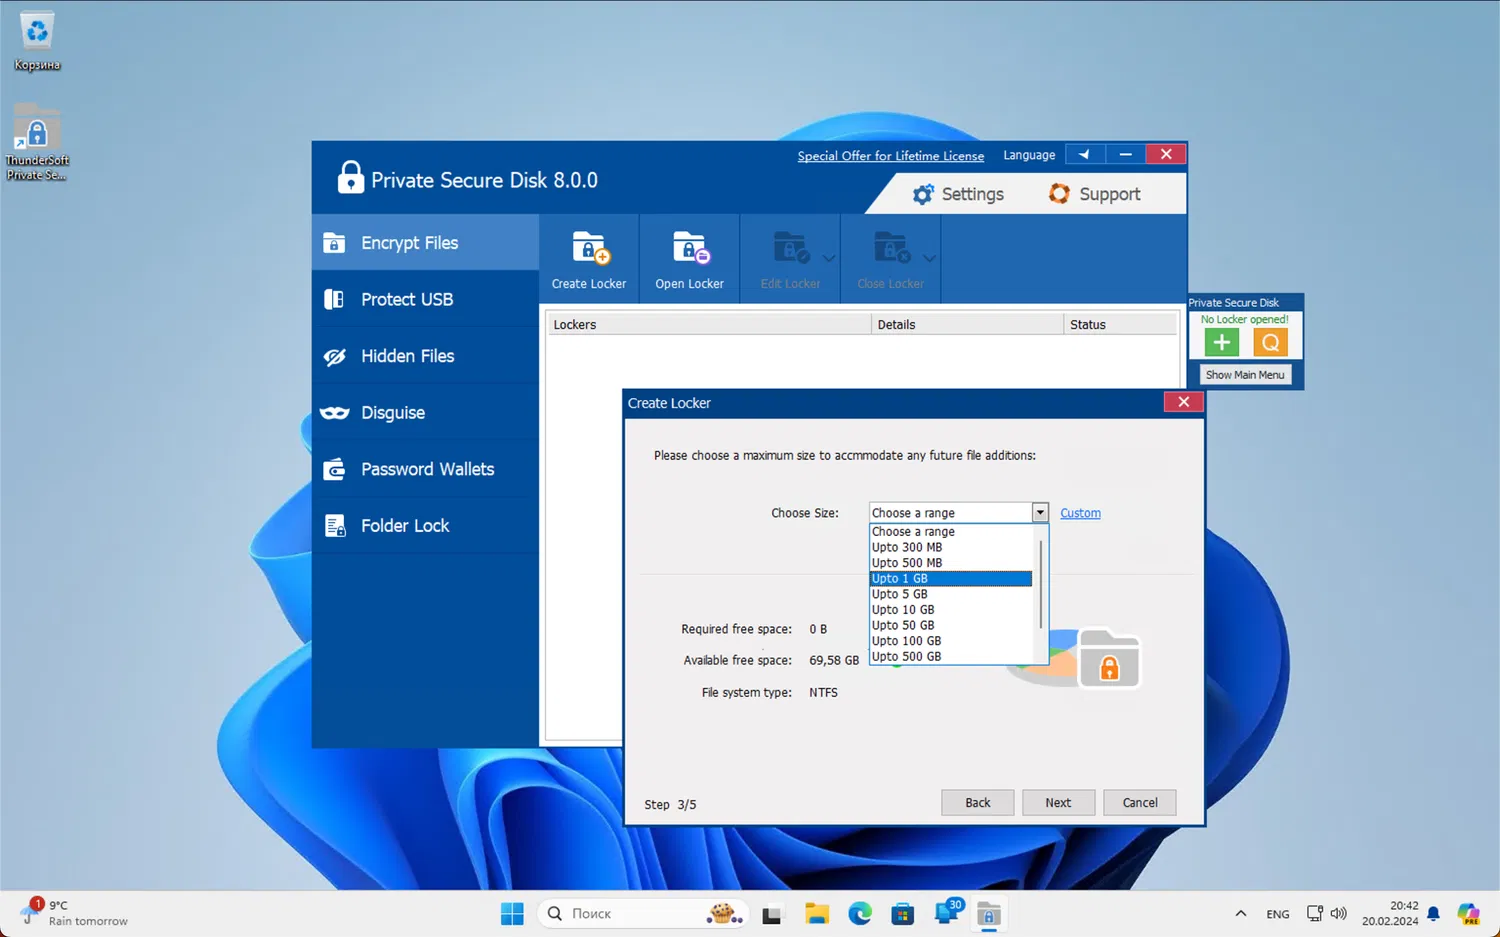The width and height of the screenshot is (1500, 937).
Task: Go to the Hidden Files section
Action: tap(407, 356)
